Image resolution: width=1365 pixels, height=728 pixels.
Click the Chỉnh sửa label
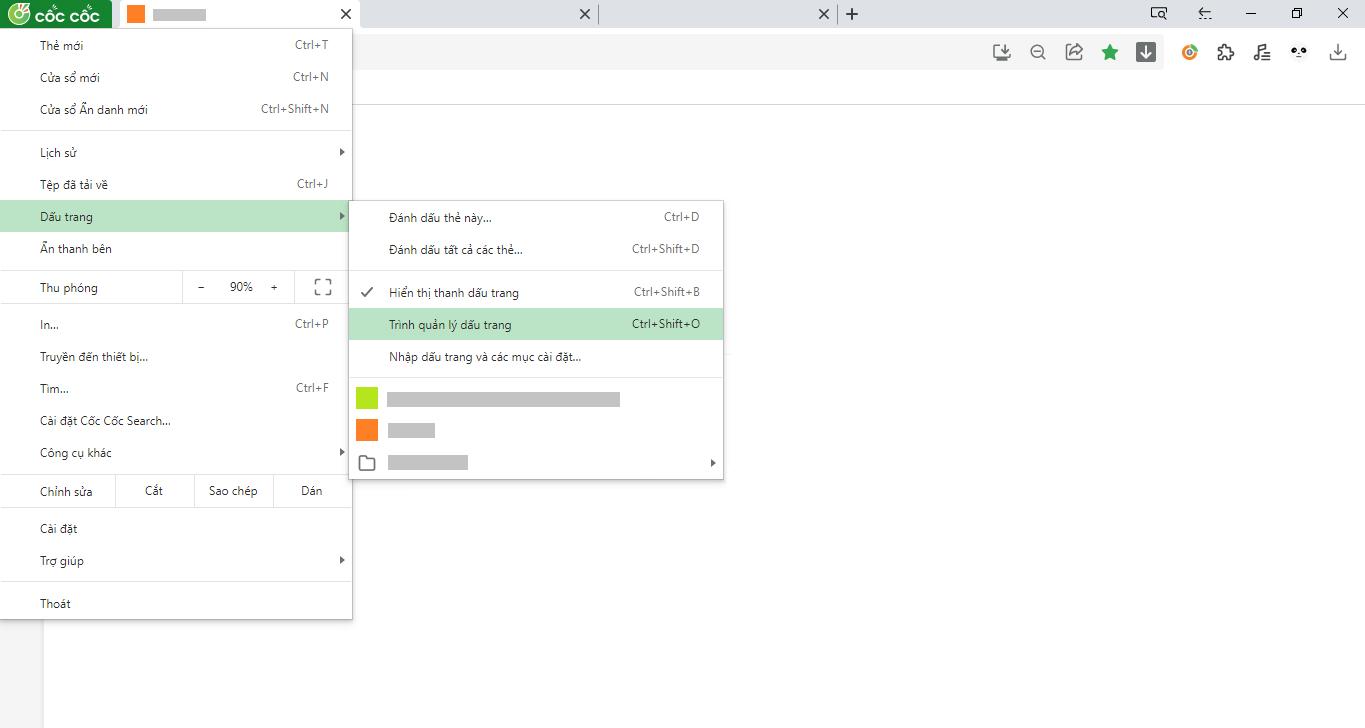click(x=66, y=492)
